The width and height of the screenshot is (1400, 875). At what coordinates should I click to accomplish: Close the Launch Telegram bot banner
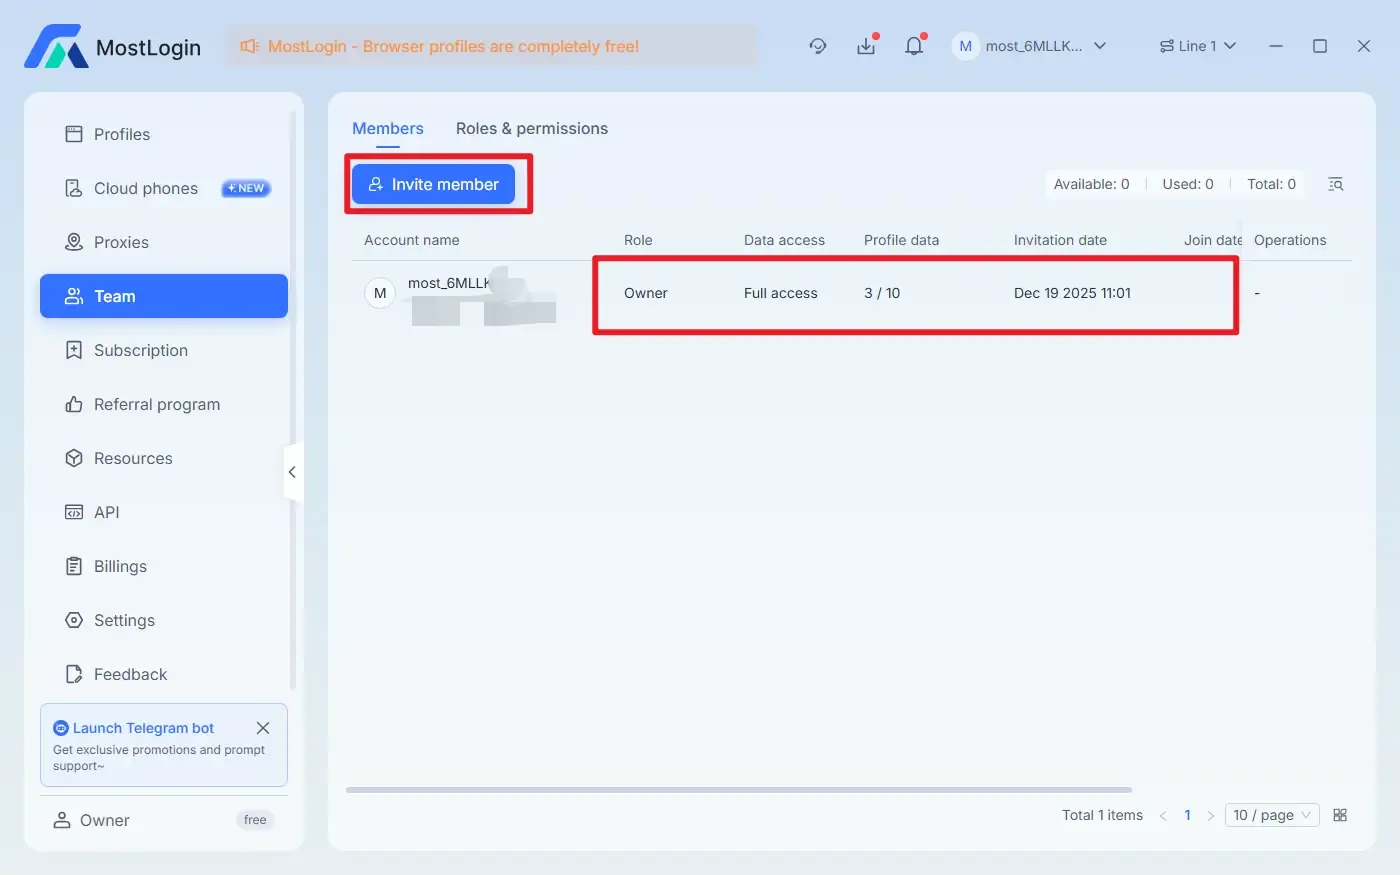[x=263, y=728]
